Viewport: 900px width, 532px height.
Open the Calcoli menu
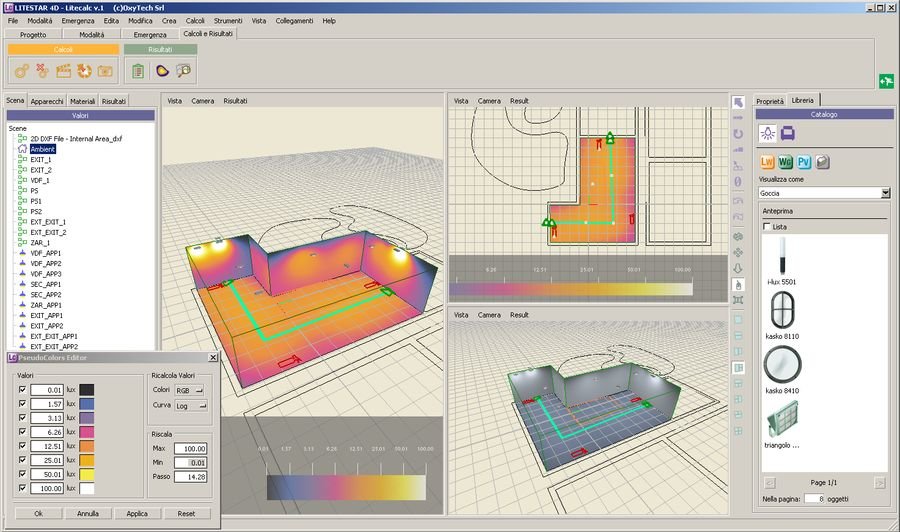[195, 21]
